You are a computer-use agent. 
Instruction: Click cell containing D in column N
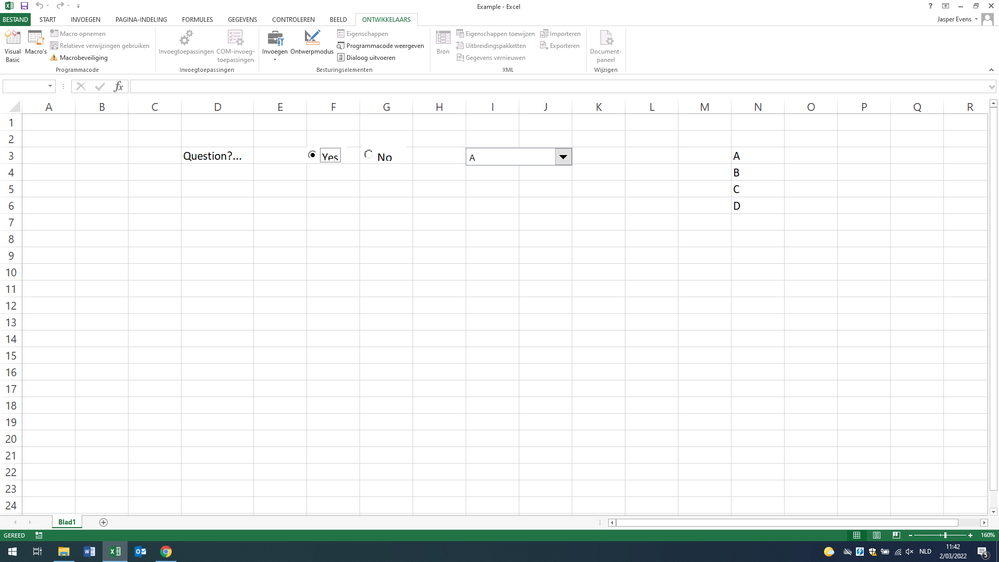(x=758, y=206)
